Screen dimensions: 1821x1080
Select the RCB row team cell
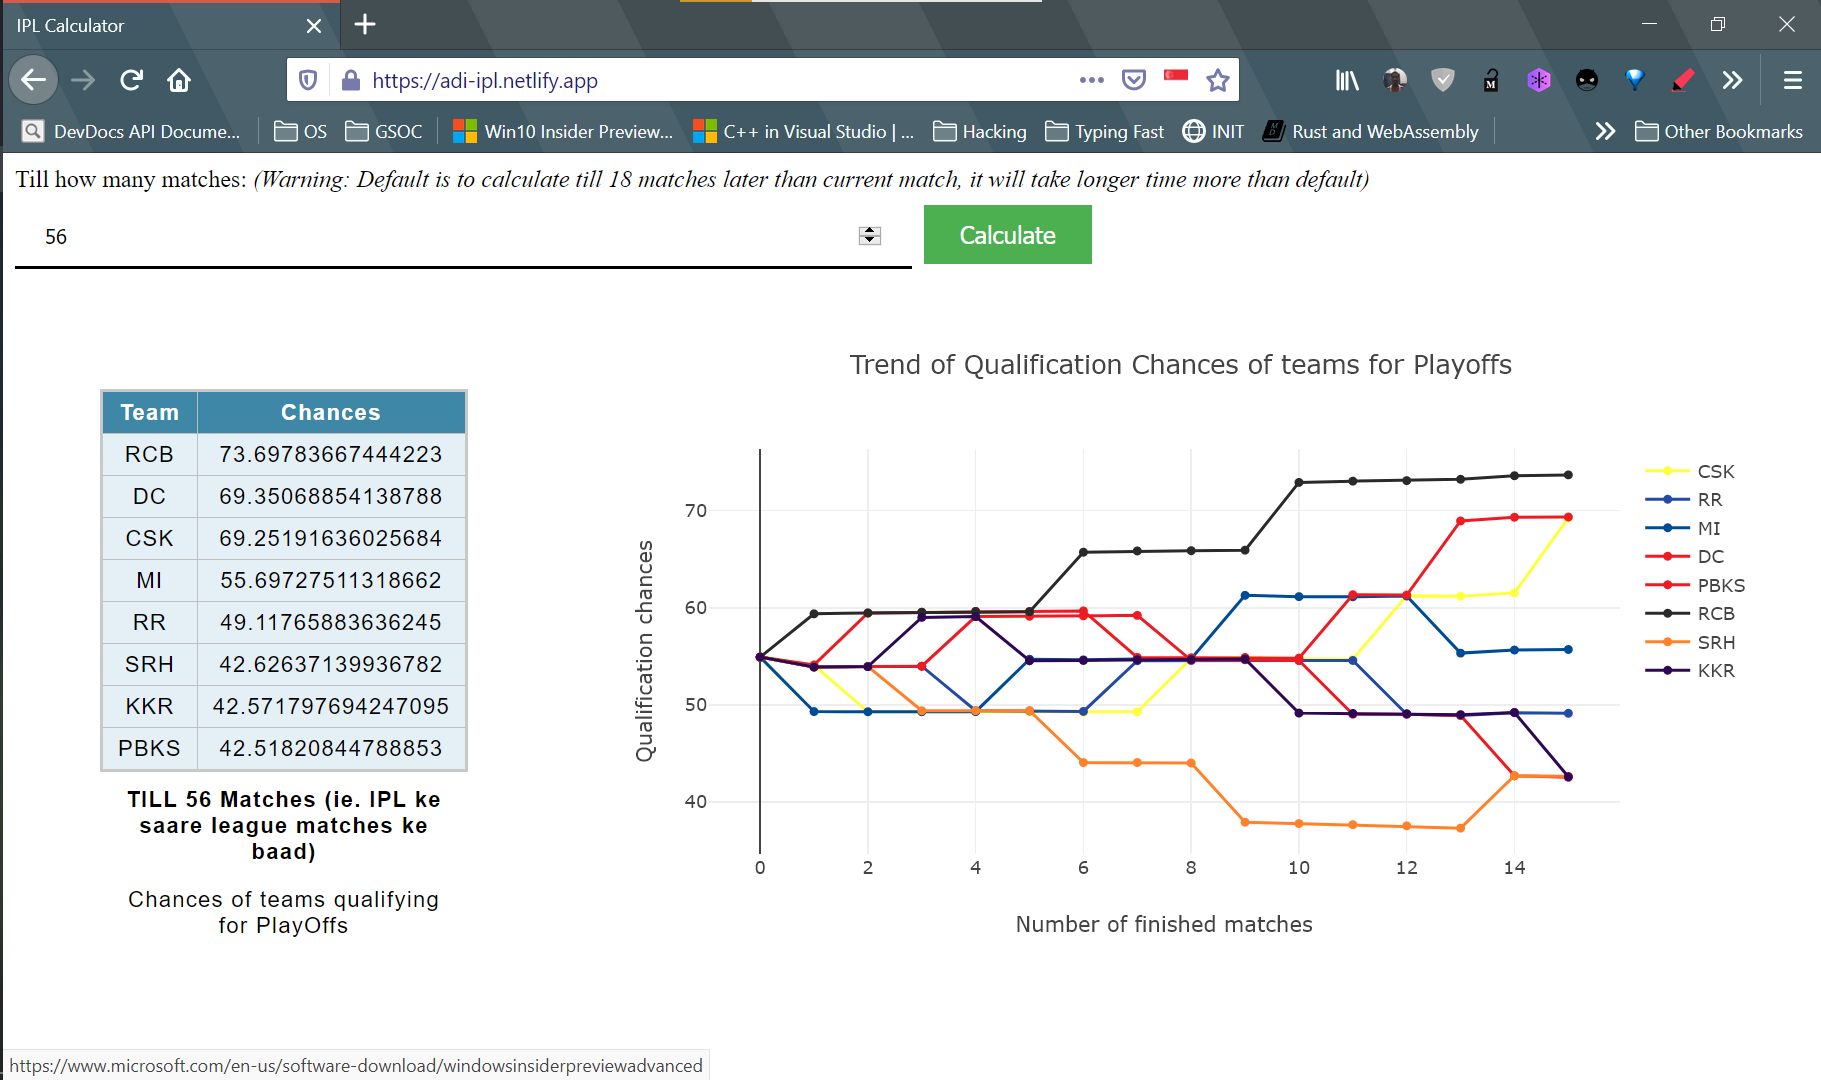tap(150, 454)
